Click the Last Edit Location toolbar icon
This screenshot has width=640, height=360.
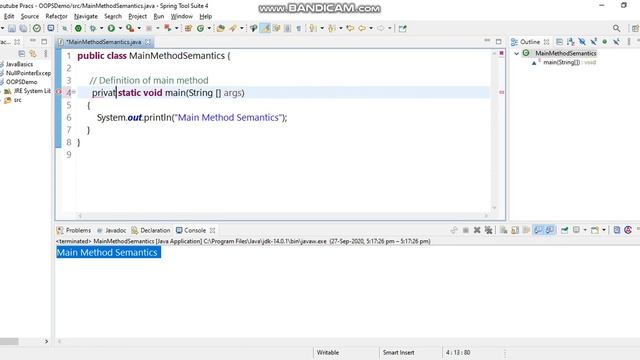350,28
